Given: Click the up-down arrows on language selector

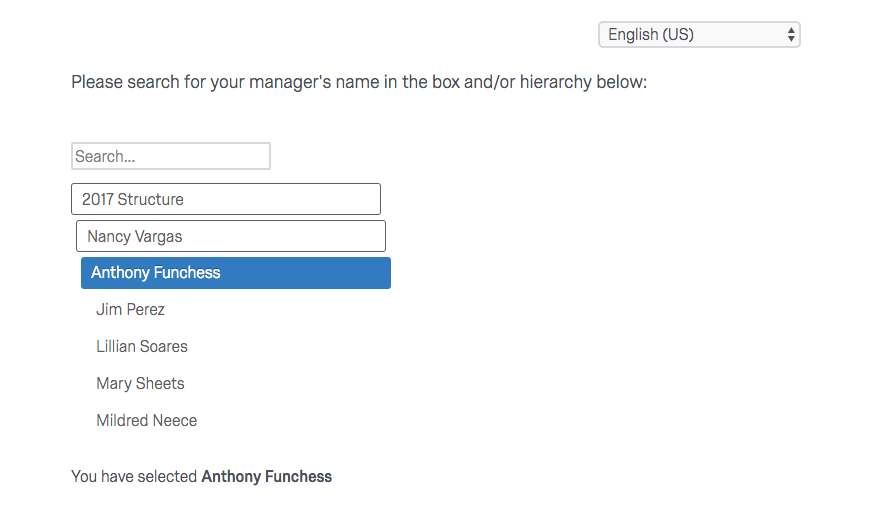Looking at the screenshot, I should (x=791, y=34).
